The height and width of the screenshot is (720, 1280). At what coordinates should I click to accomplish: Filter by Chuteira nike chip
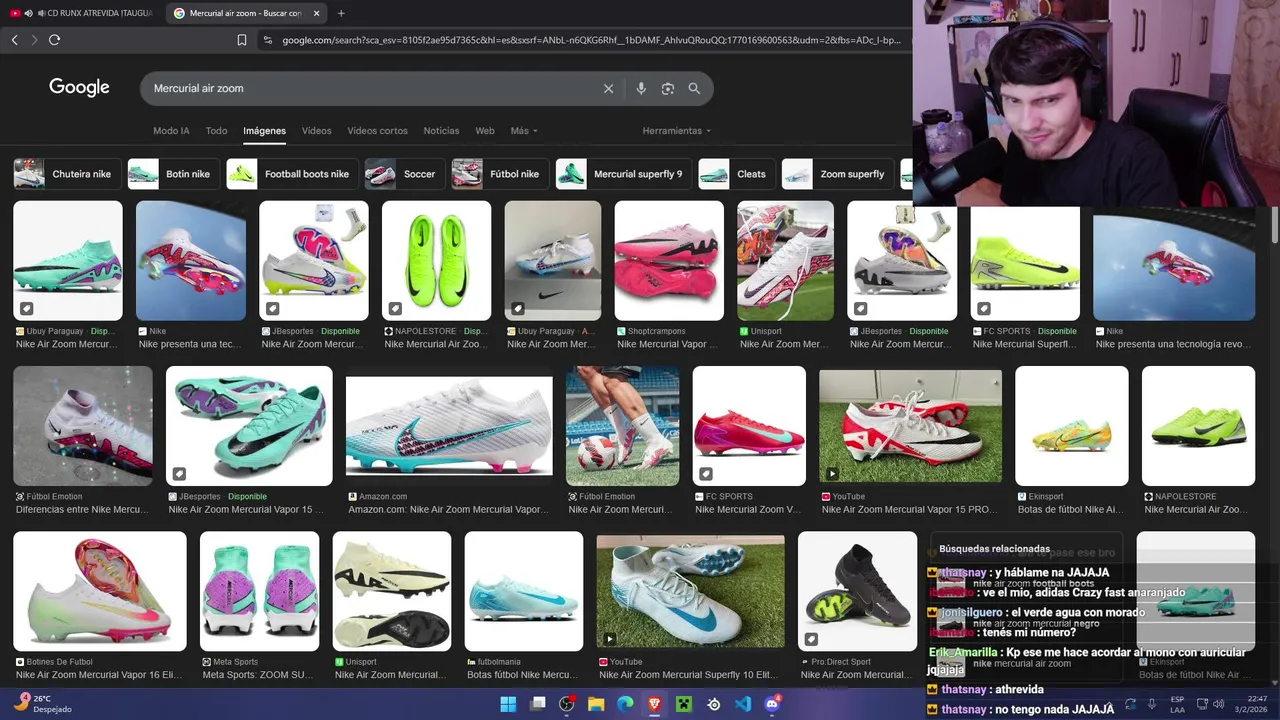pos(67,174)
